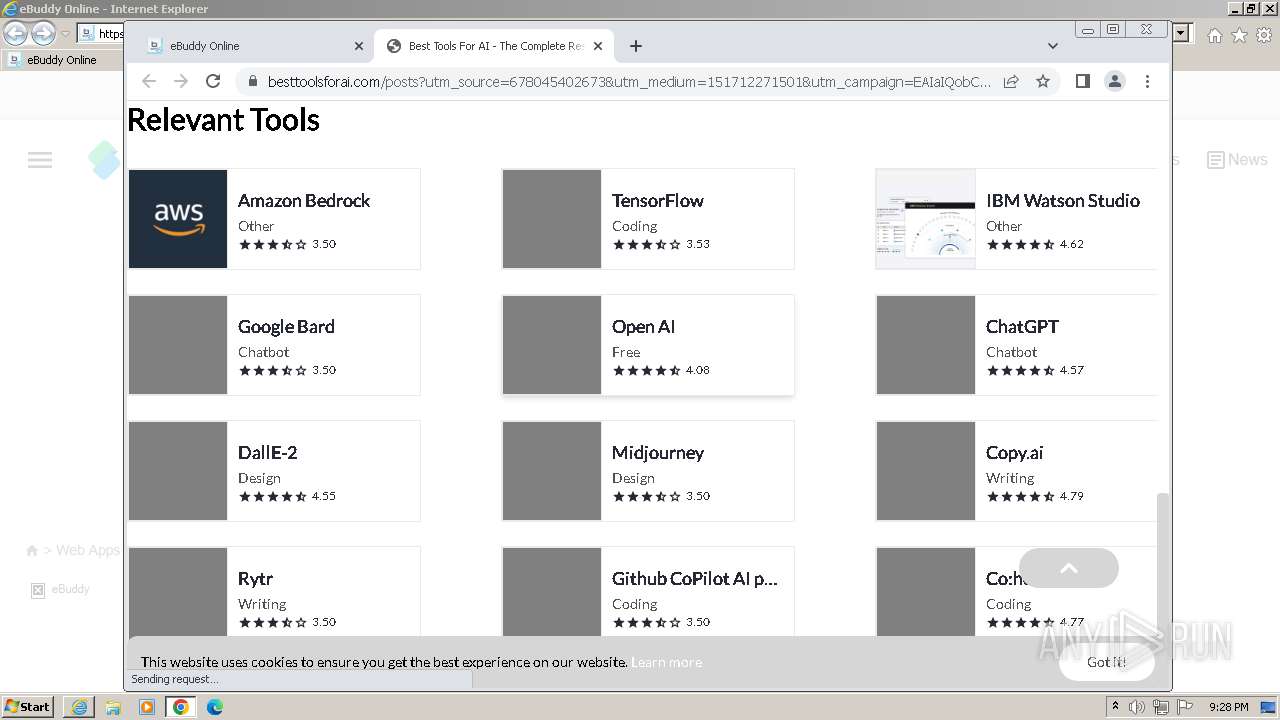Open the Github CoPilot AI tool card
This screenshot has height=720, width=1280.
(x=648, y=592)
